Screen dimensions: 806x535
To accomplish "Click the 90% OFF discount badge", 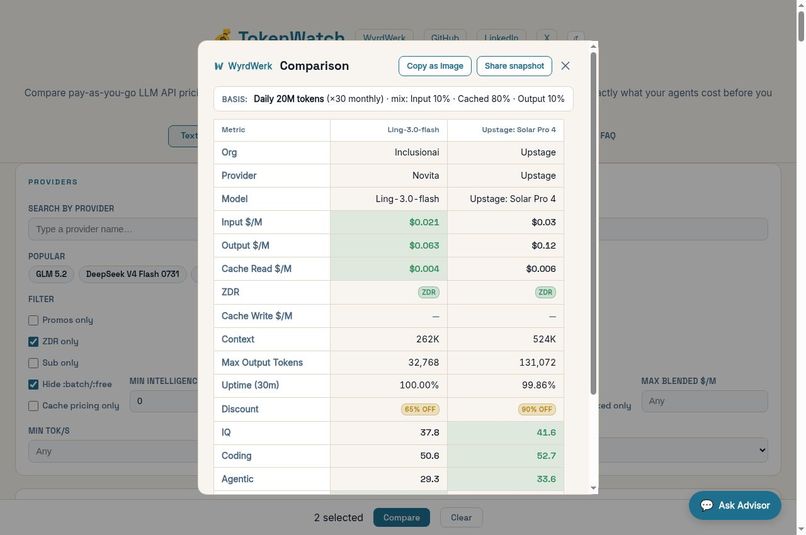I will coord(537,410).
